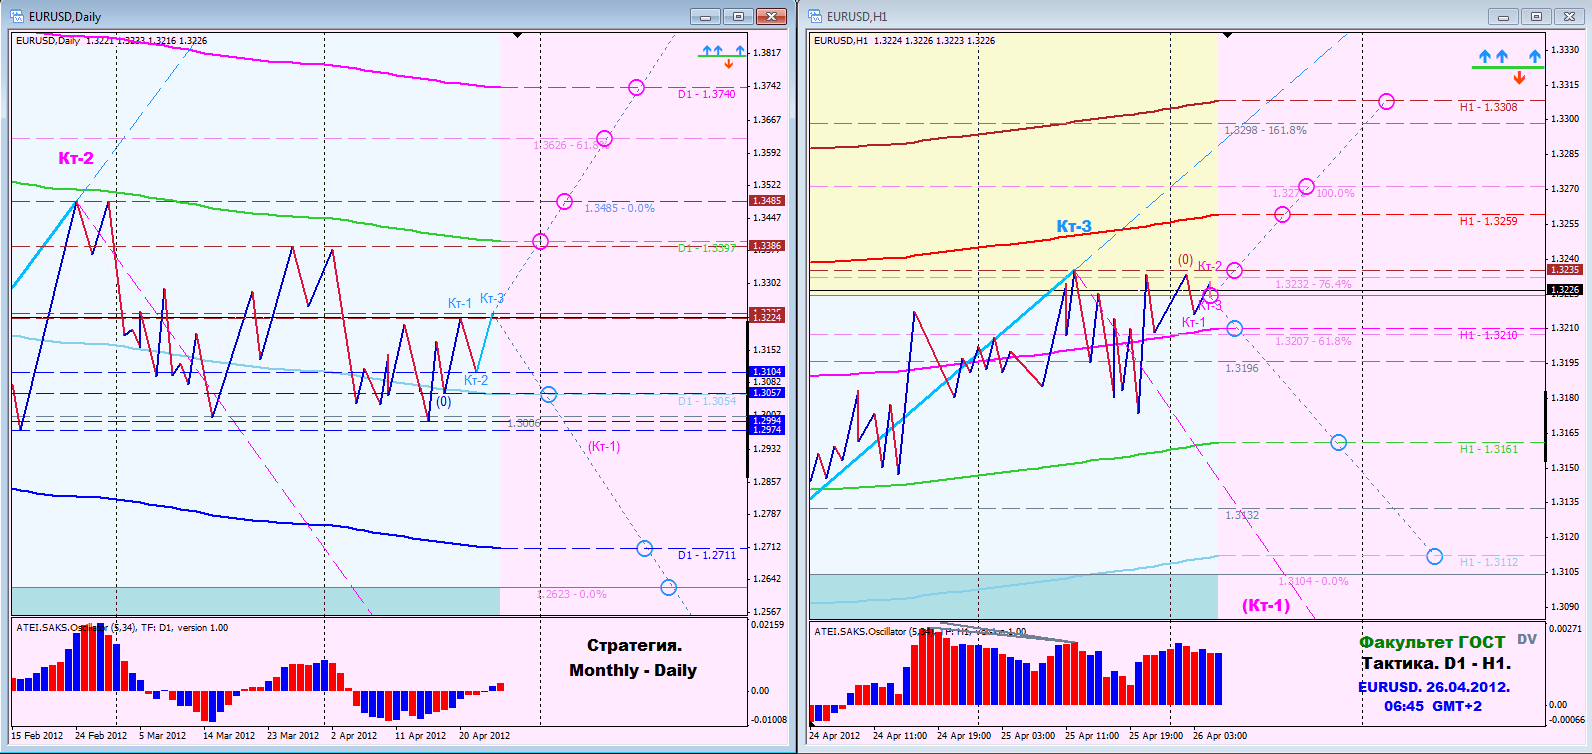
Task: Click the H1 - 1.3210 level label
Action: [x=1488, y=335]
